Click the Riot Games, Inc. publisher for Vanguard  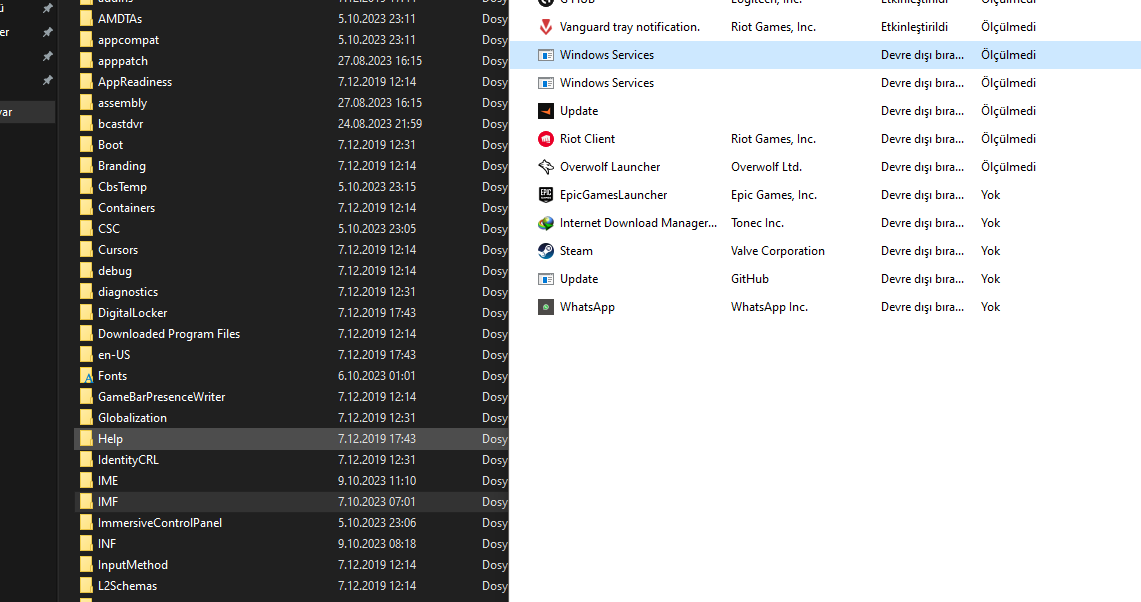[773, 27]
